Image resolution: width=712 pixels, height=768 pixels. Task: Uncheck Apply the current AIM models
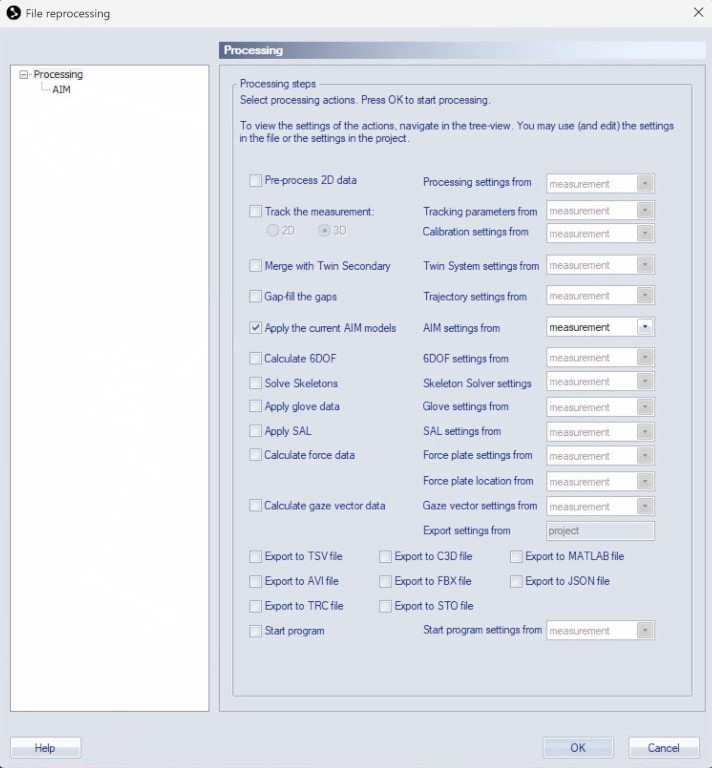click(255, 328)
